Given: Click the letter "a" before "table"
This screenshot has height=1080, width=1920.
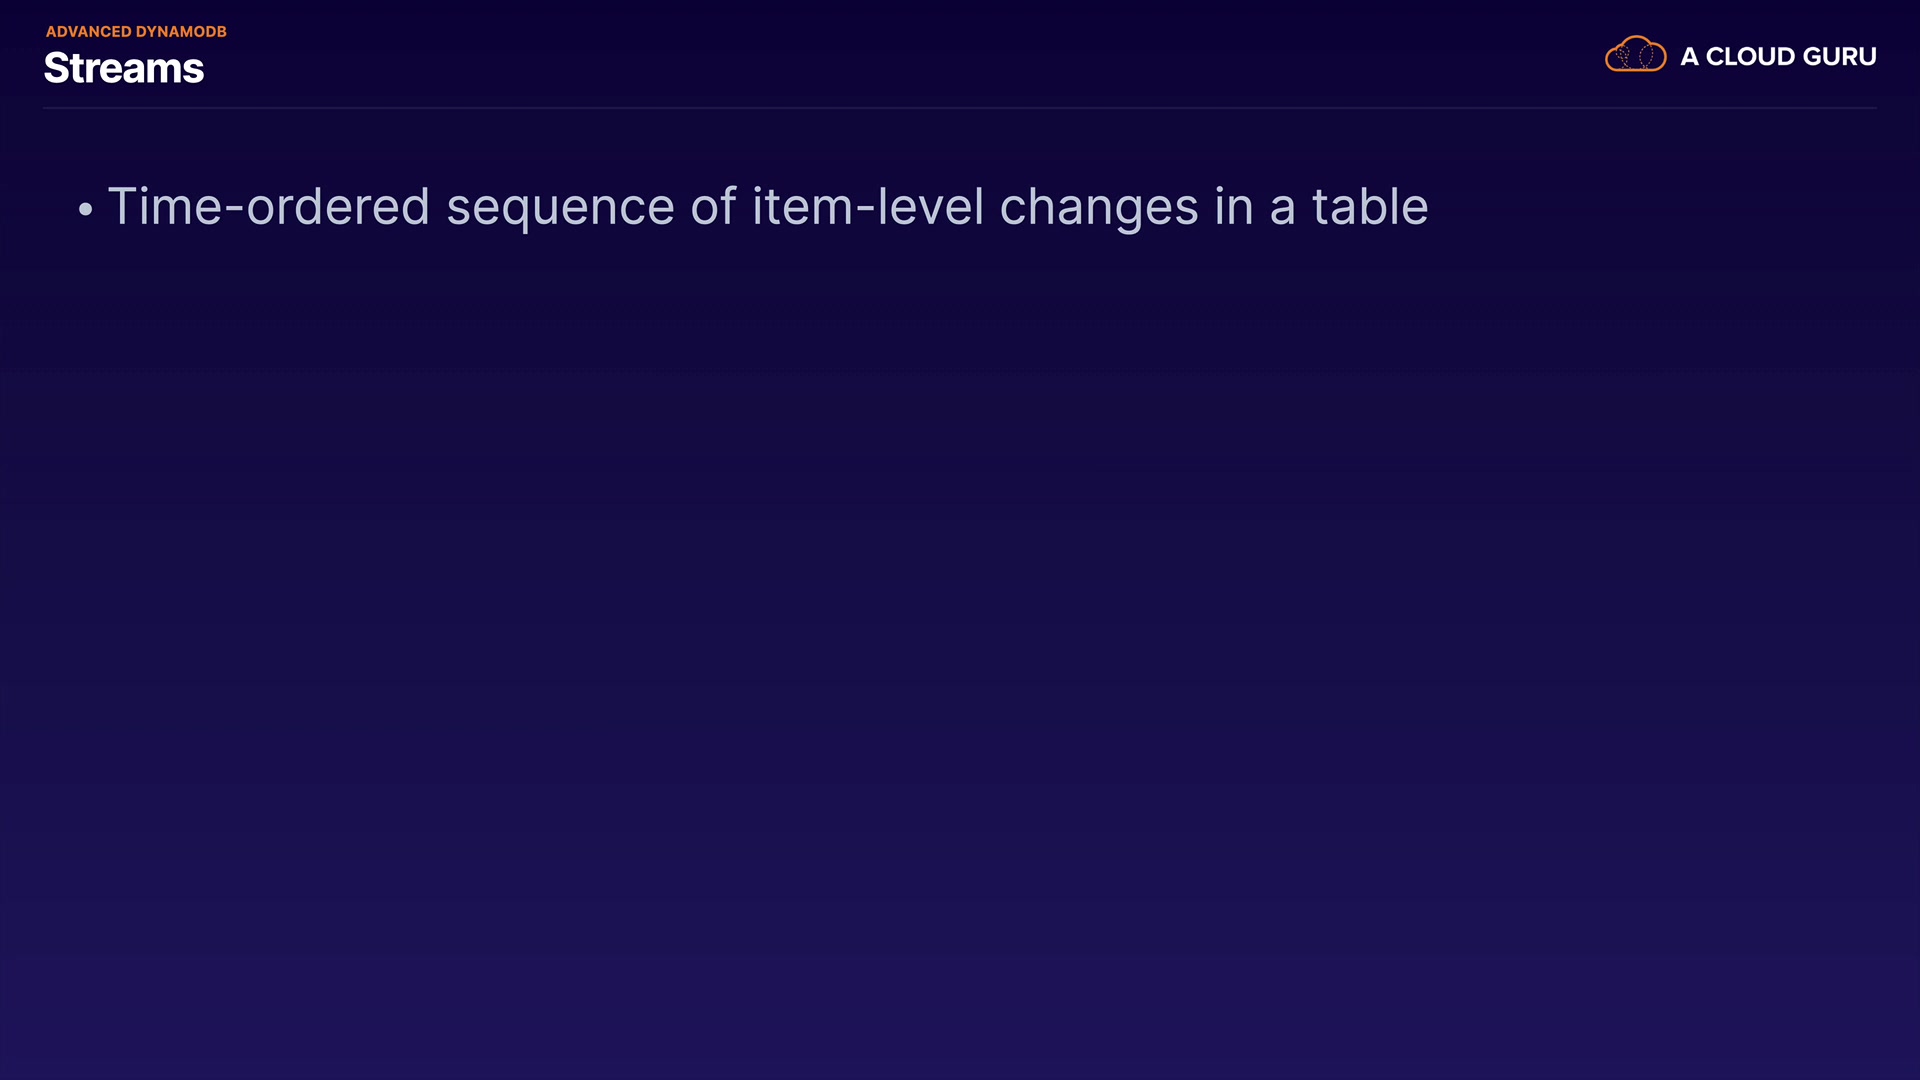Looking at the screenshot, I should point(1282,209).
